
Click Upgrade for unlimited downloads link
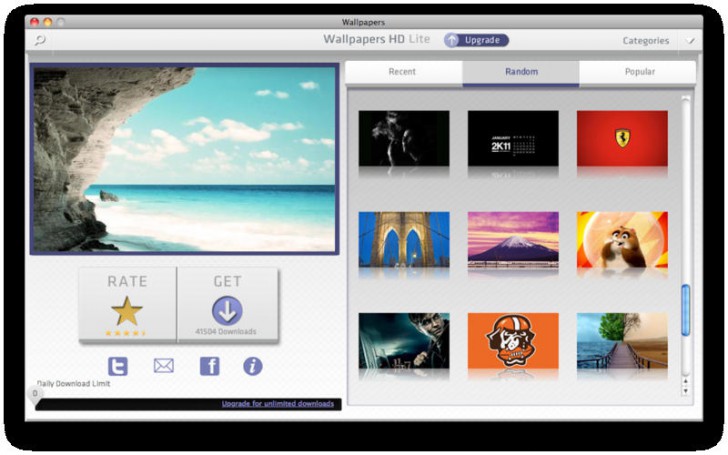(x=278, y=403)
